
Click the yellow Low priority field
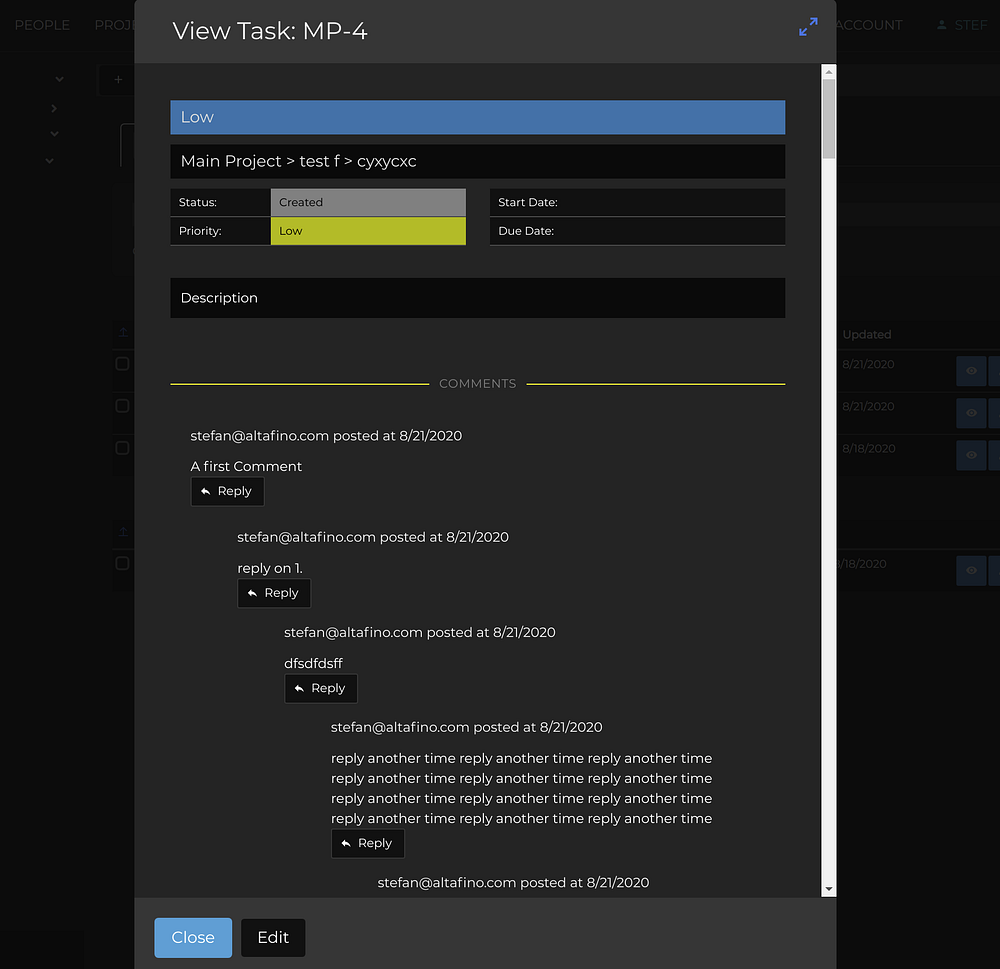(367, 231)
